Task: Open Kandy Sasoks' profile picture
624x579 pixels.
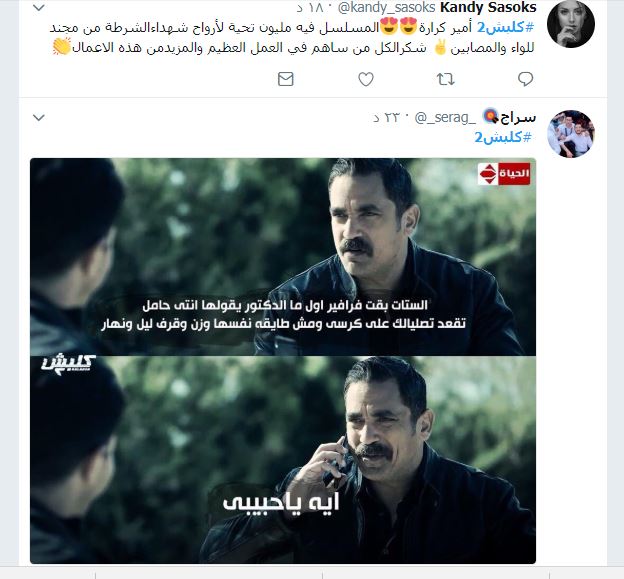Action: pyautogui.click(x=570, y=24)
